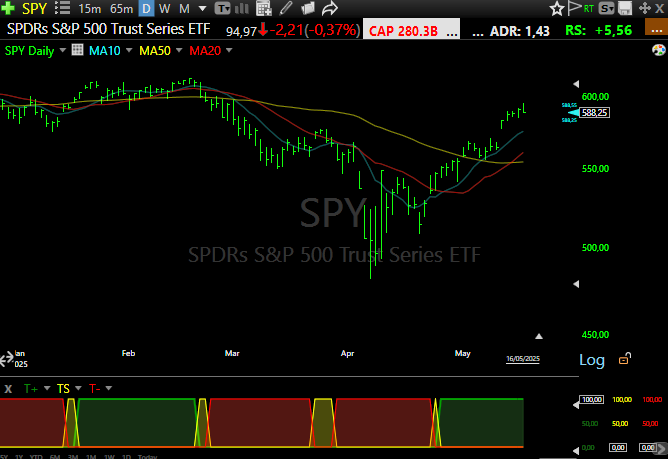
Task: Select the W weekly timeframe
Action: (x=164, y=9)
